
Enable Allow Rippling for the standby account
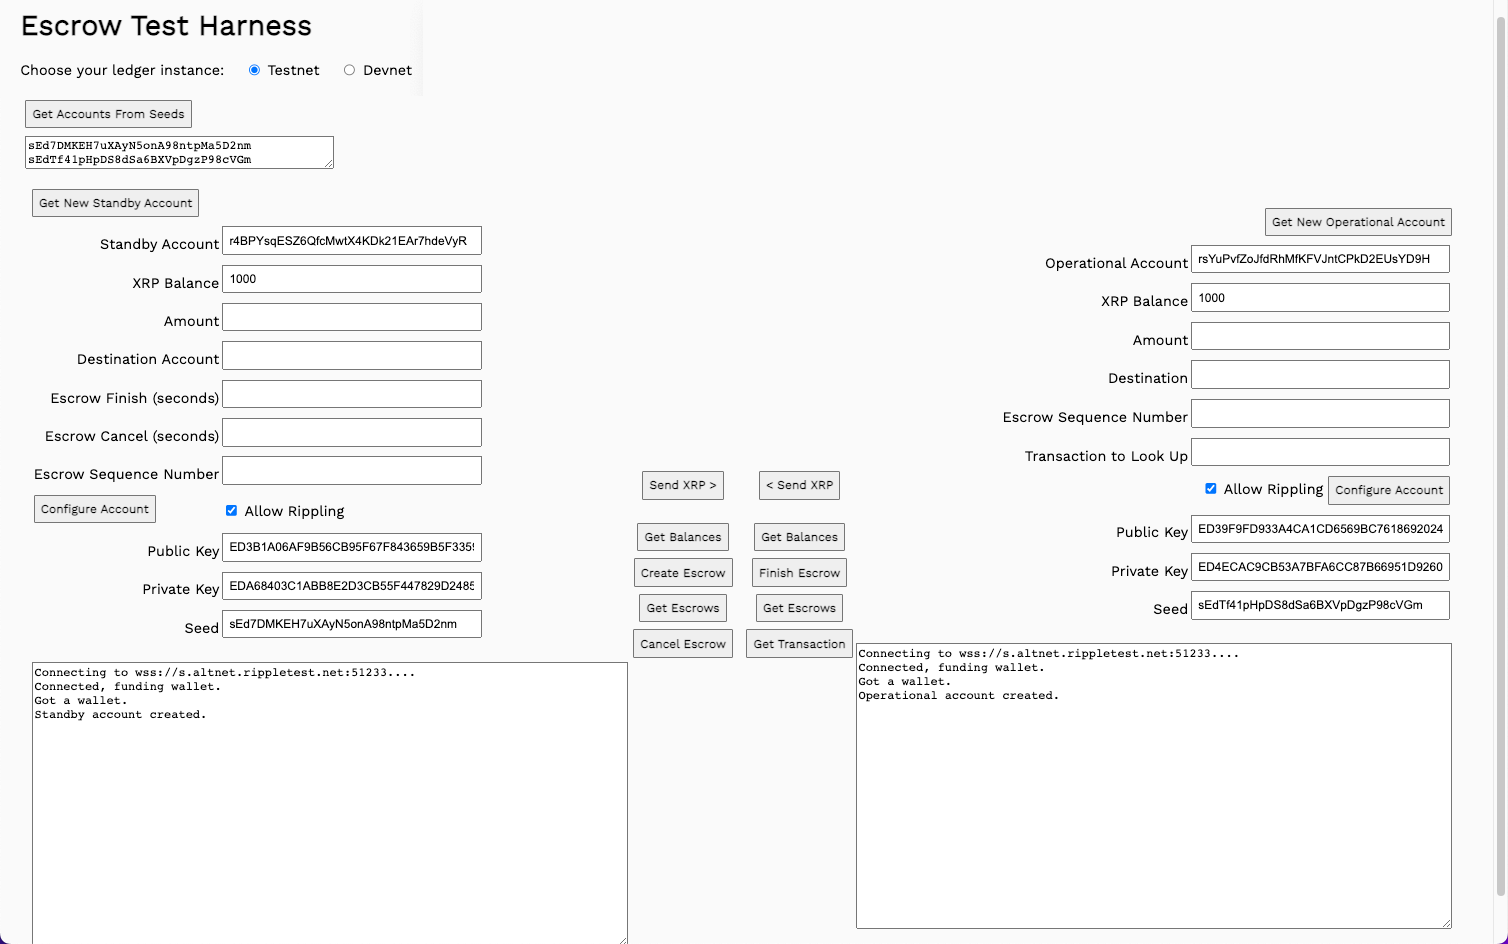[x=231, y=510]
